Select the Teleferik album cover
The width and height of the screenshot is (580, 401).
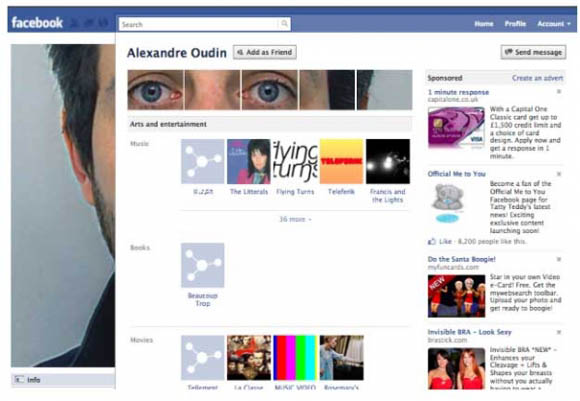(x=341, y=161)
